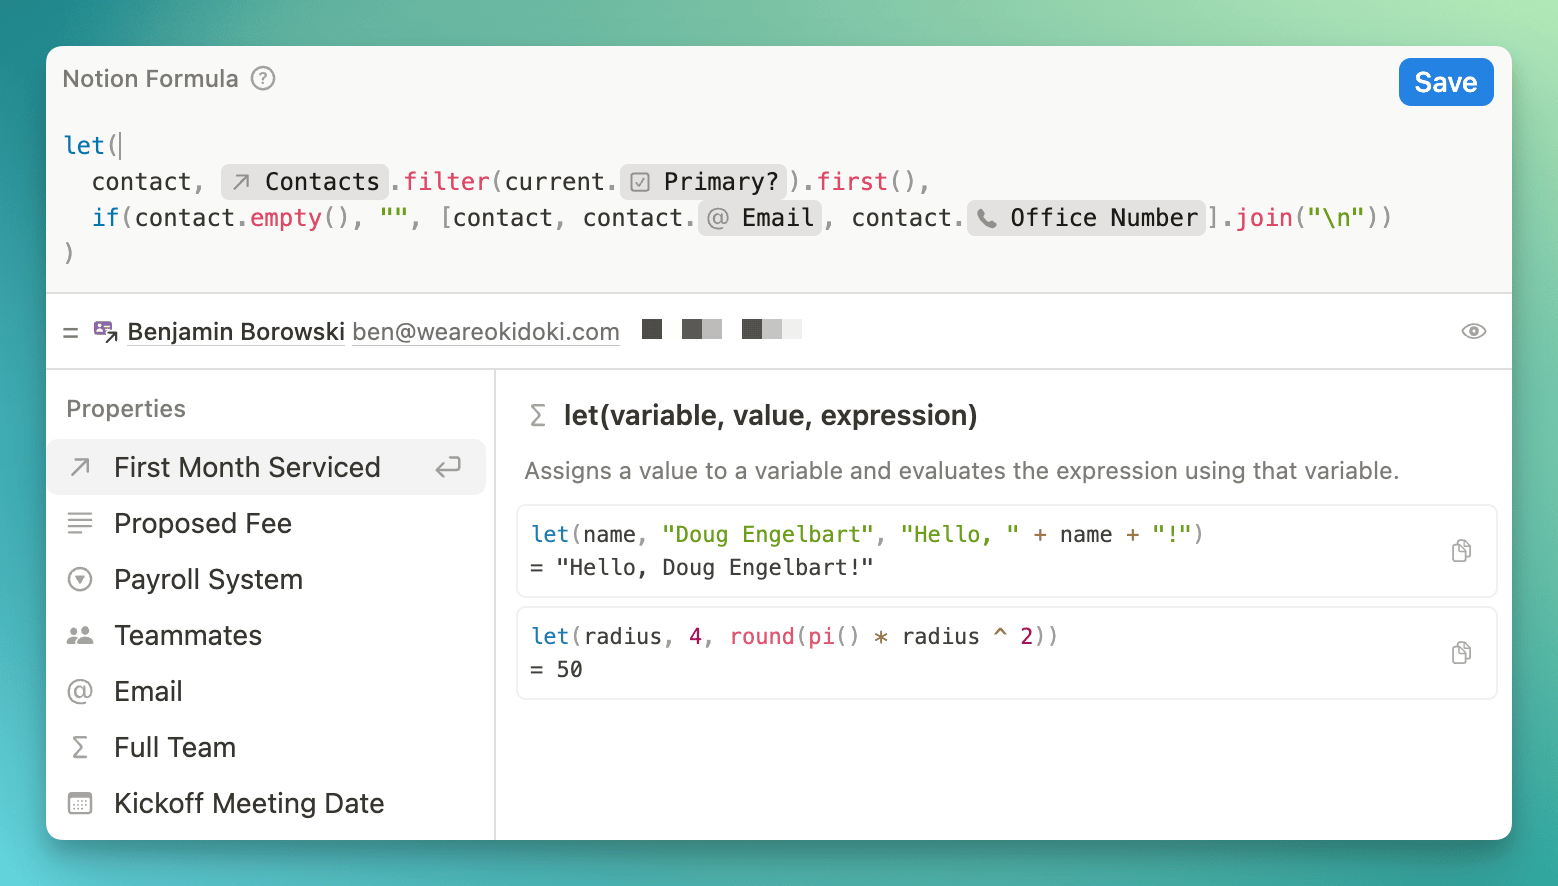Viewport: 1558px width, 886px height.
Task: Select Teammates people property
Action: pyautogui.click(x=188, y=635)
